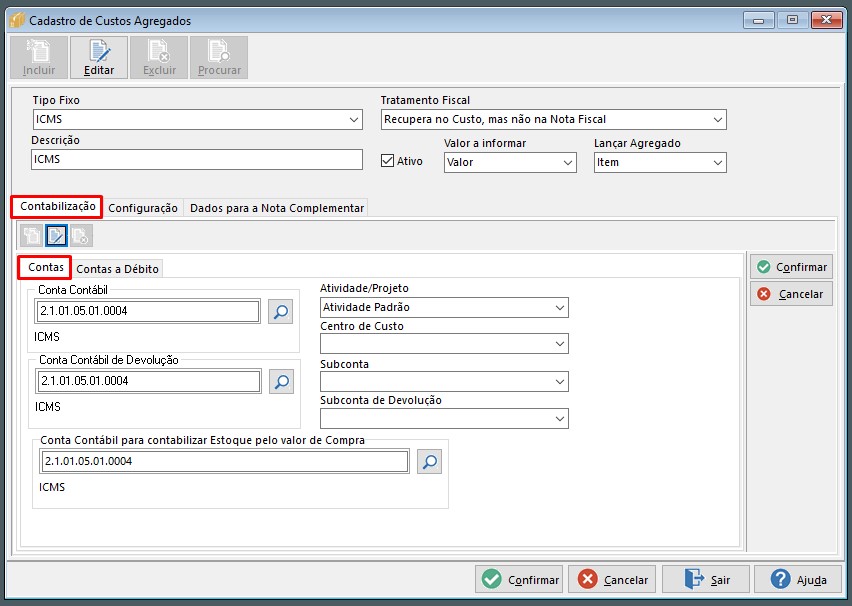Expand the Tratamento Fiscal dropdown
The height and width of the screenshot is (606, 852).
coord(718,120)
